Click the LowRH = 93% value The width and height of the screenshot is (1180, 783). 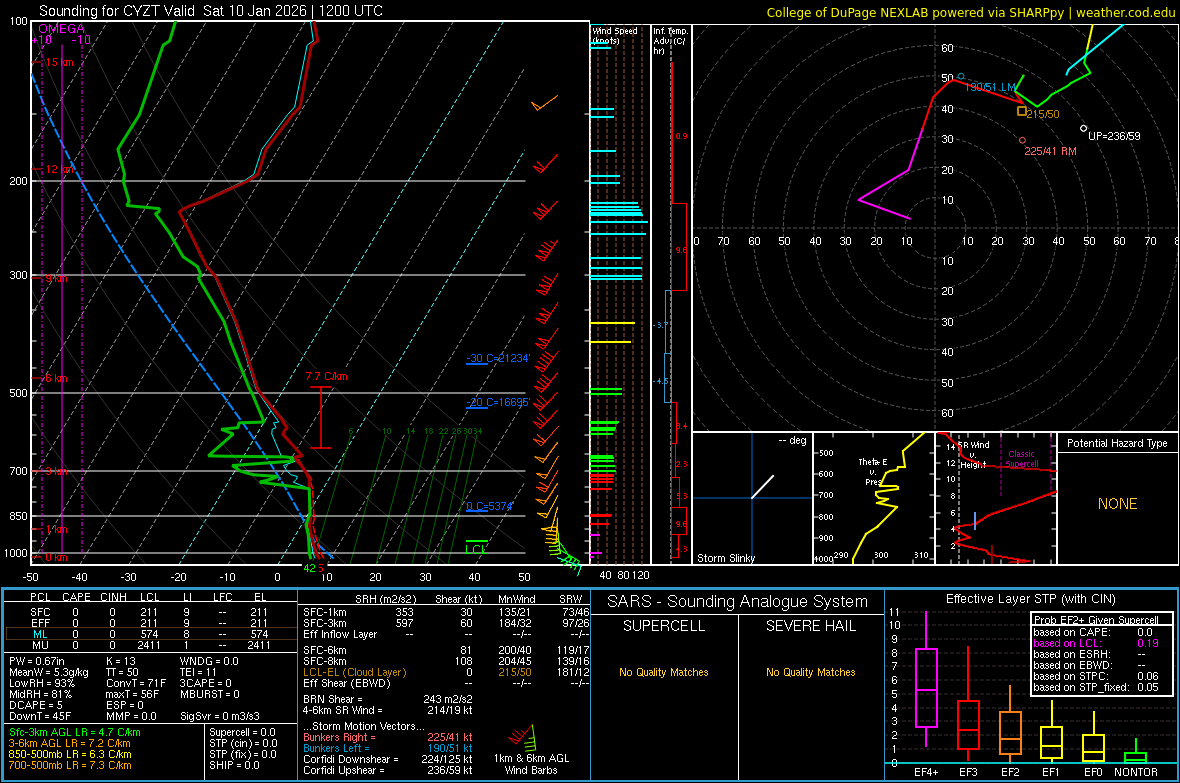(41, 684)
